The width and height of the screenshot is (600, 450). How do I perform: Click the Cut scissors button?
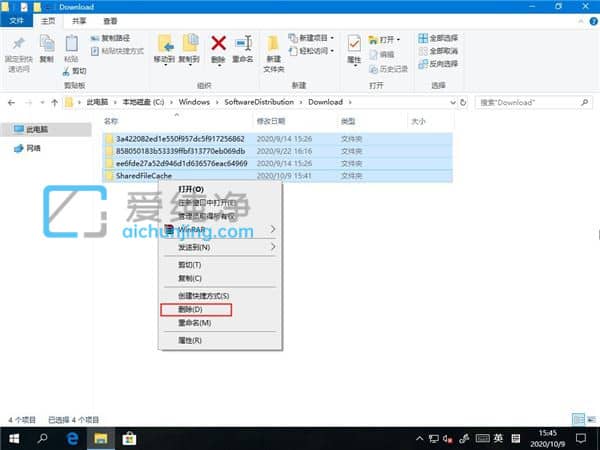75,71
